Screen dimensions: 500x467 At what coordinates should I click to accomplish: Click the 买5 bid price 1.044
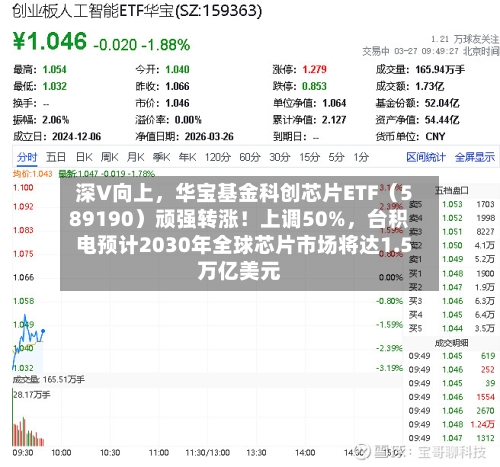point(452,328)
